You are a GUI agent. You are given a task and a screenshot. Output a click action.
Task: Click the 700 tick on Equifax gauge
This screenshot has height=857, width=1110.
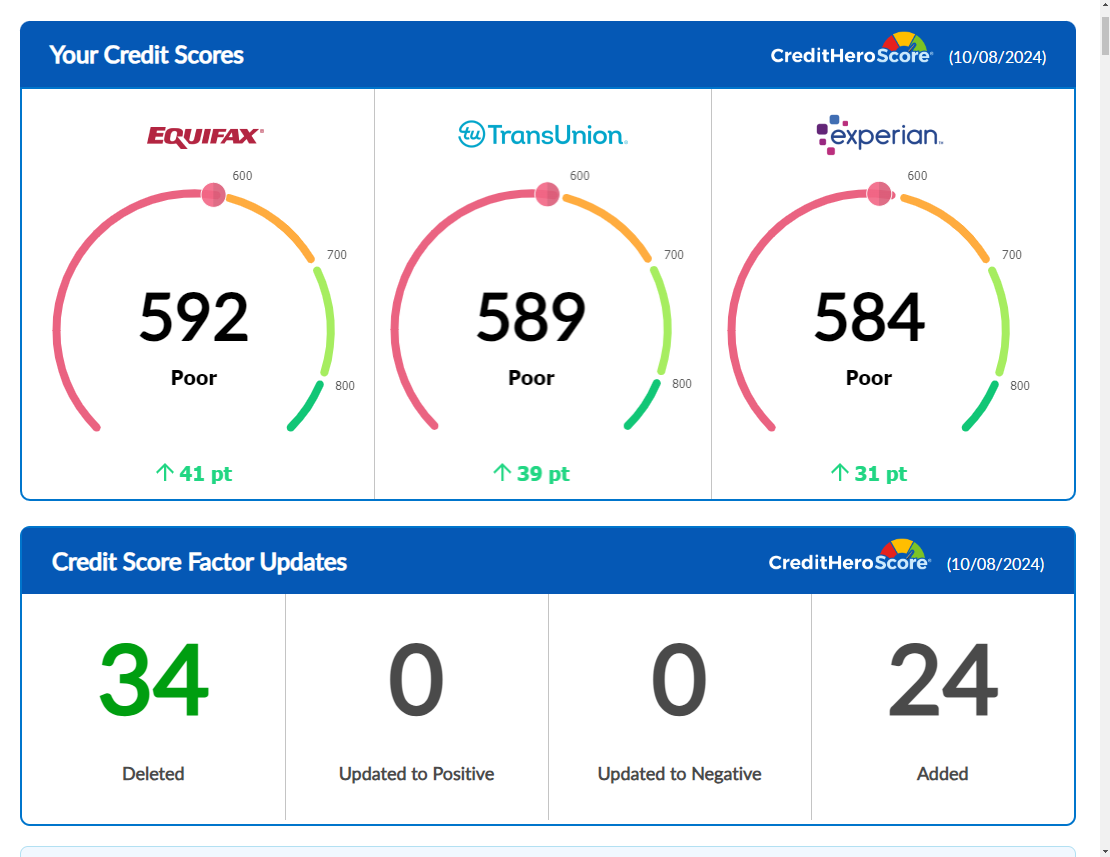(337, 255)
